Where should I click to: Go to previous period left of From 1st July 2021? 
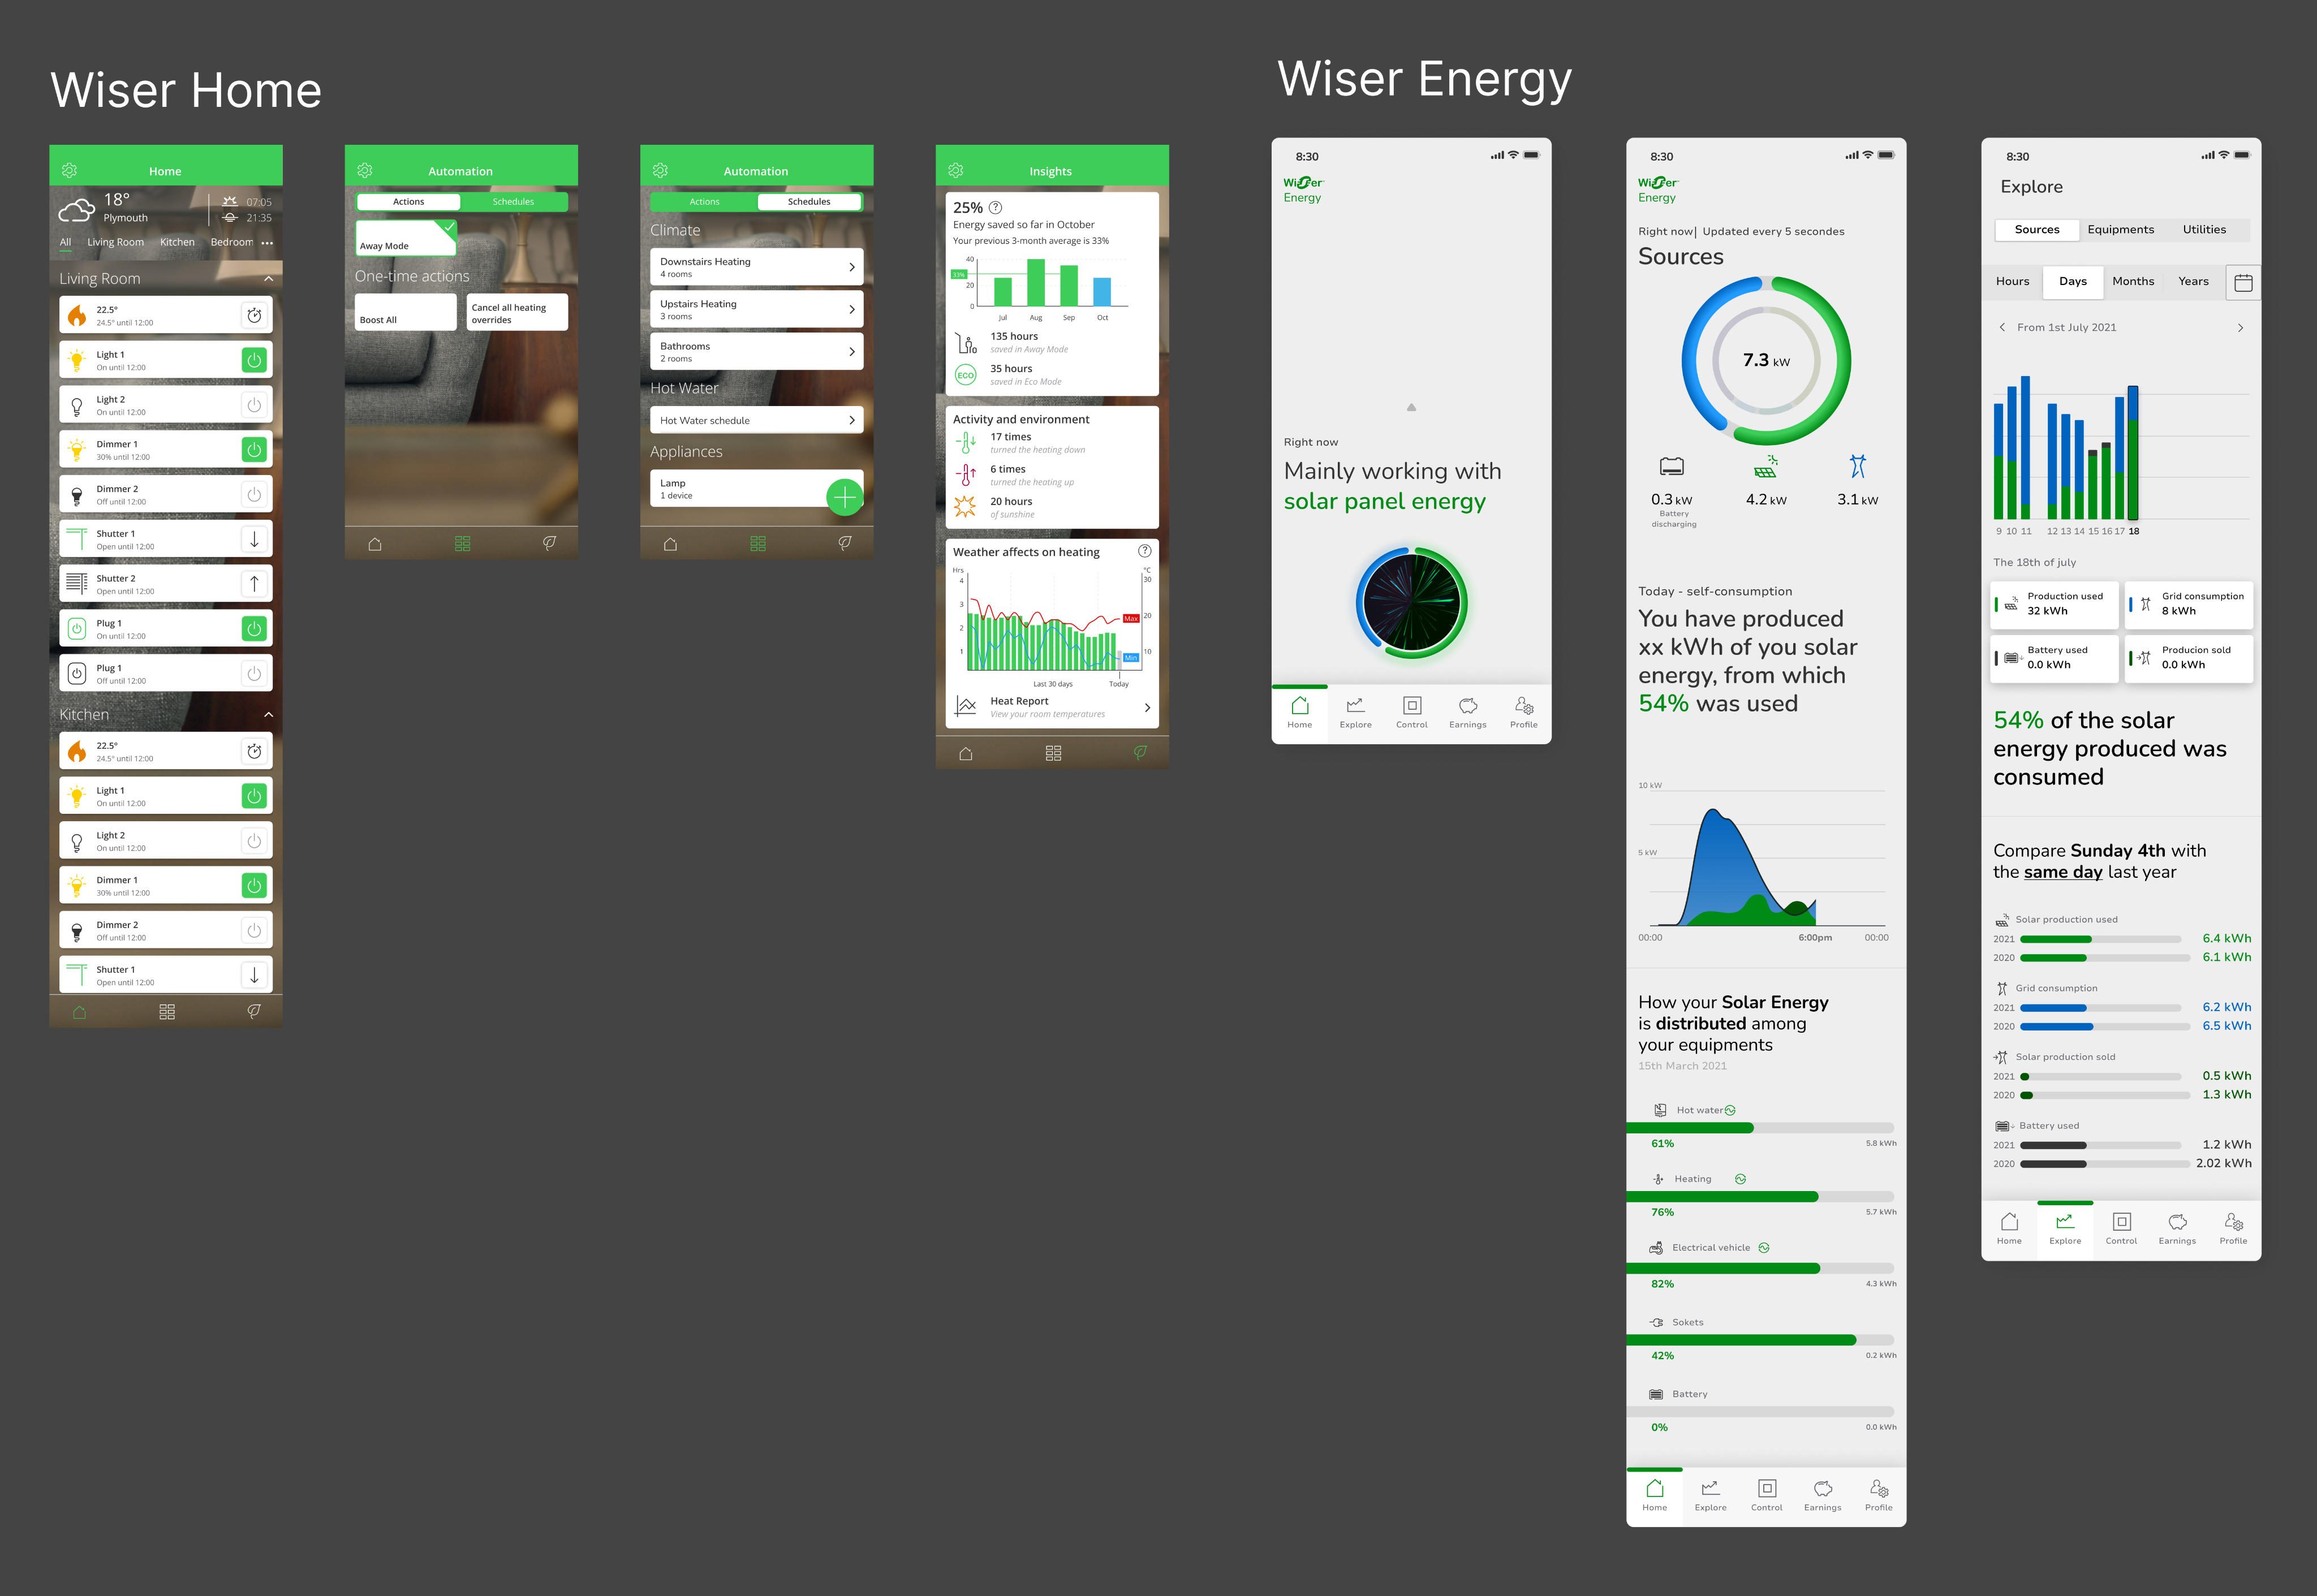pos(2002,327)
